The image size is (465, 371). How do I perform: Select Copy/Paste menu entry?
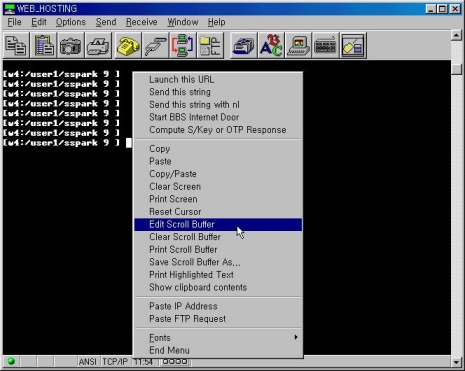pyautogui.click(x=218, y=174)
